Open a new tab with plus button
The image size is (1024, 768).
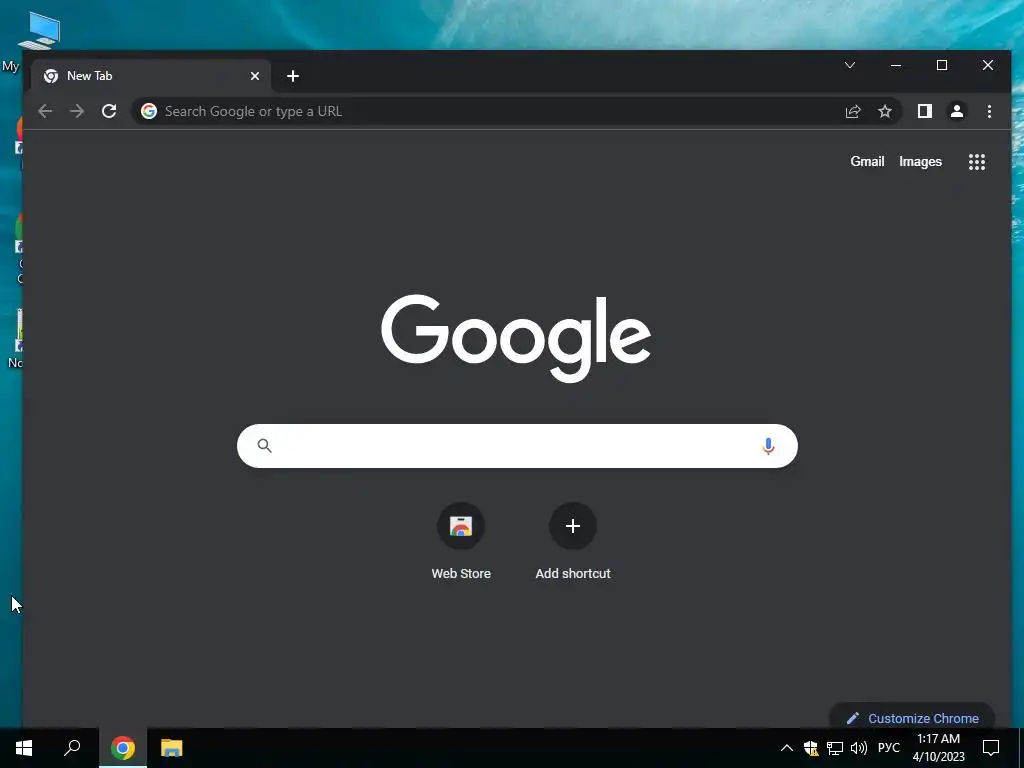293,76
